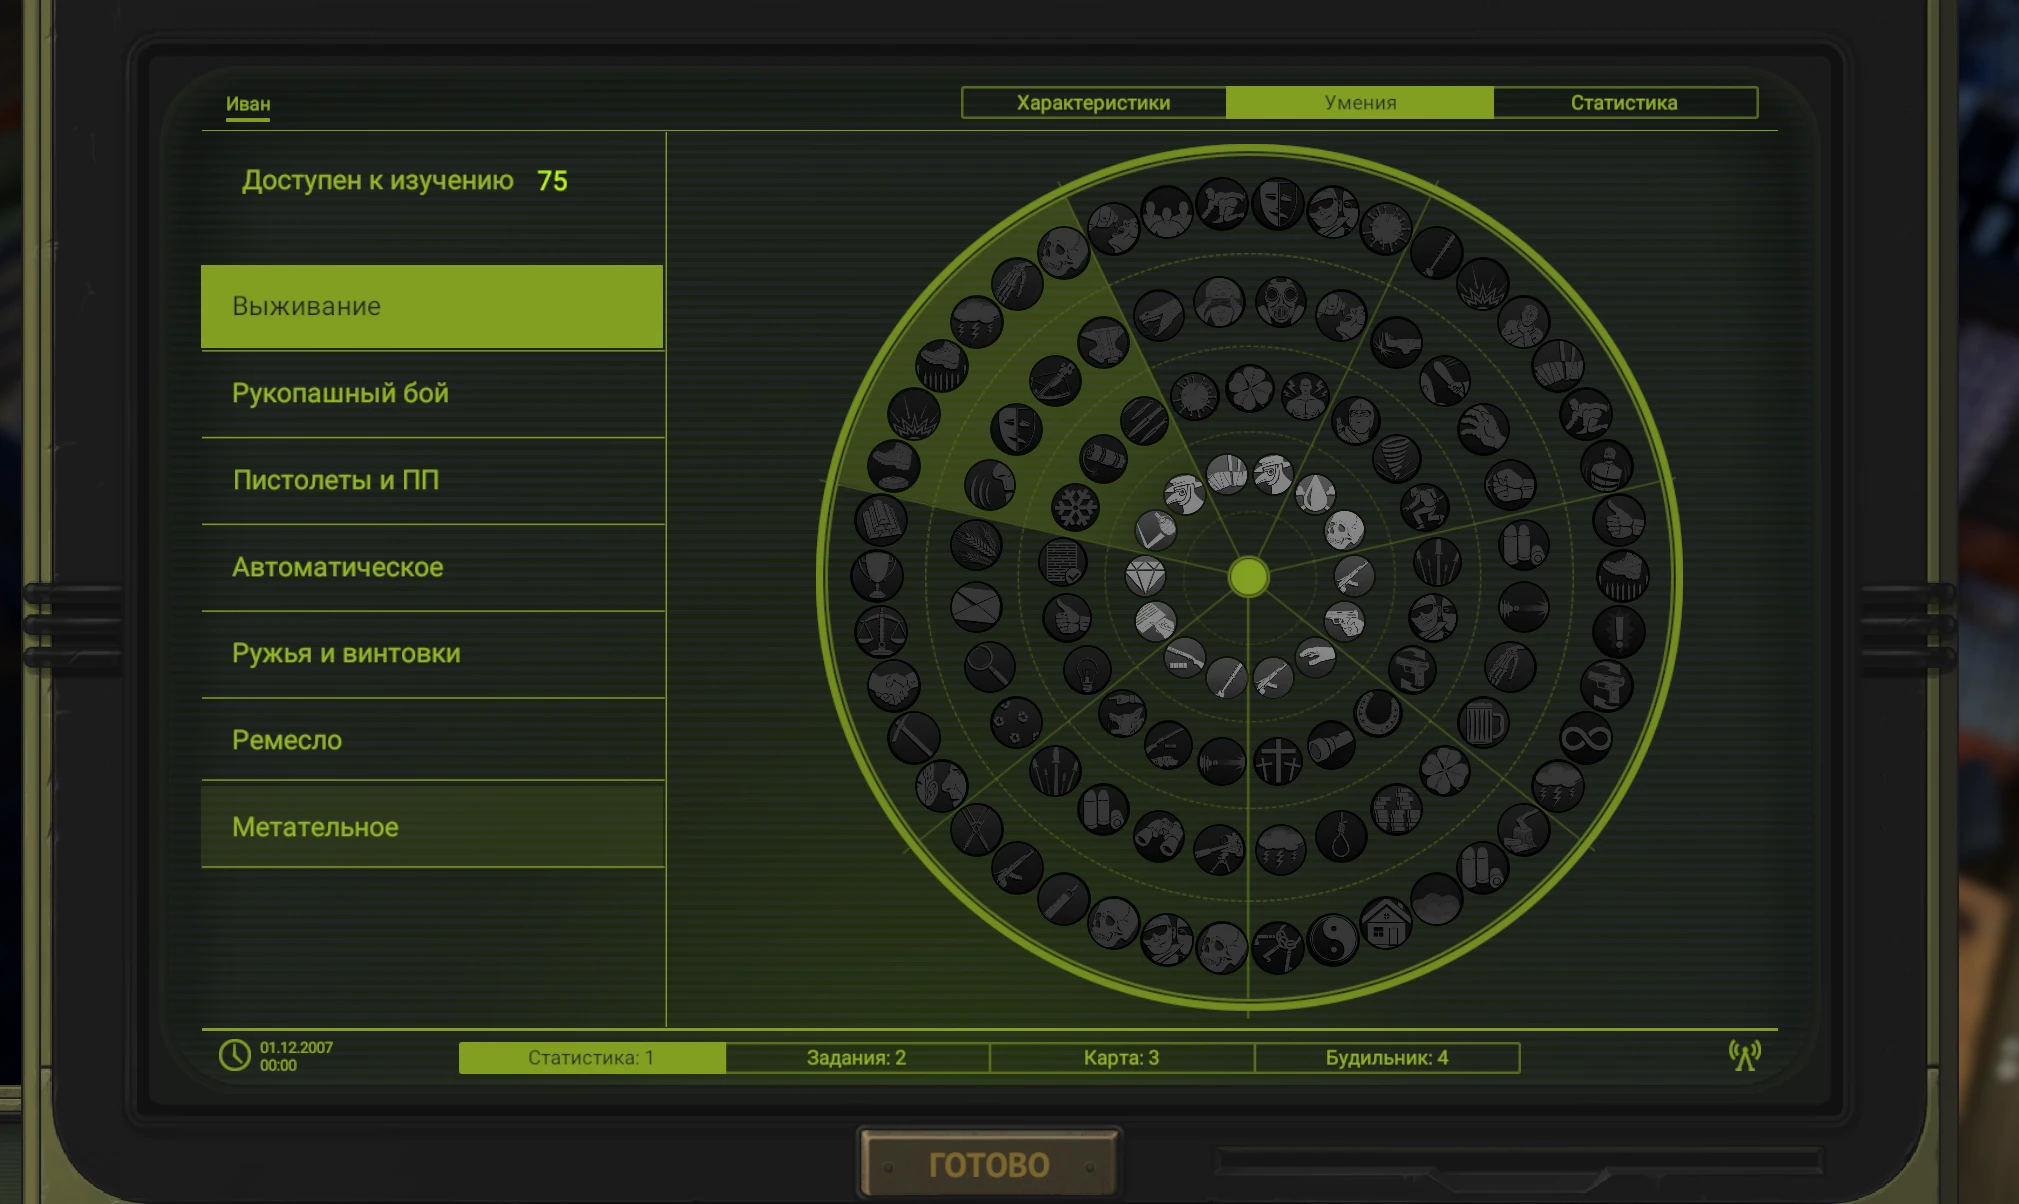This screenshot has width=2019, height=1204.
Task: Click the beer mug skill icon
Action: pyautogui.click(x=1482, y=722)
